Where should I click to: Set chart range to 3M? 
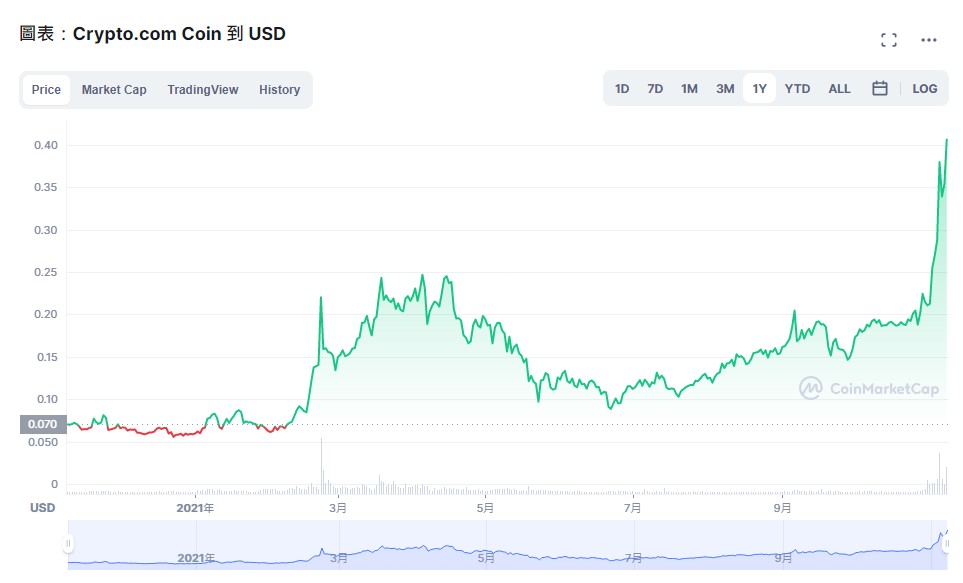pos(725,88)
